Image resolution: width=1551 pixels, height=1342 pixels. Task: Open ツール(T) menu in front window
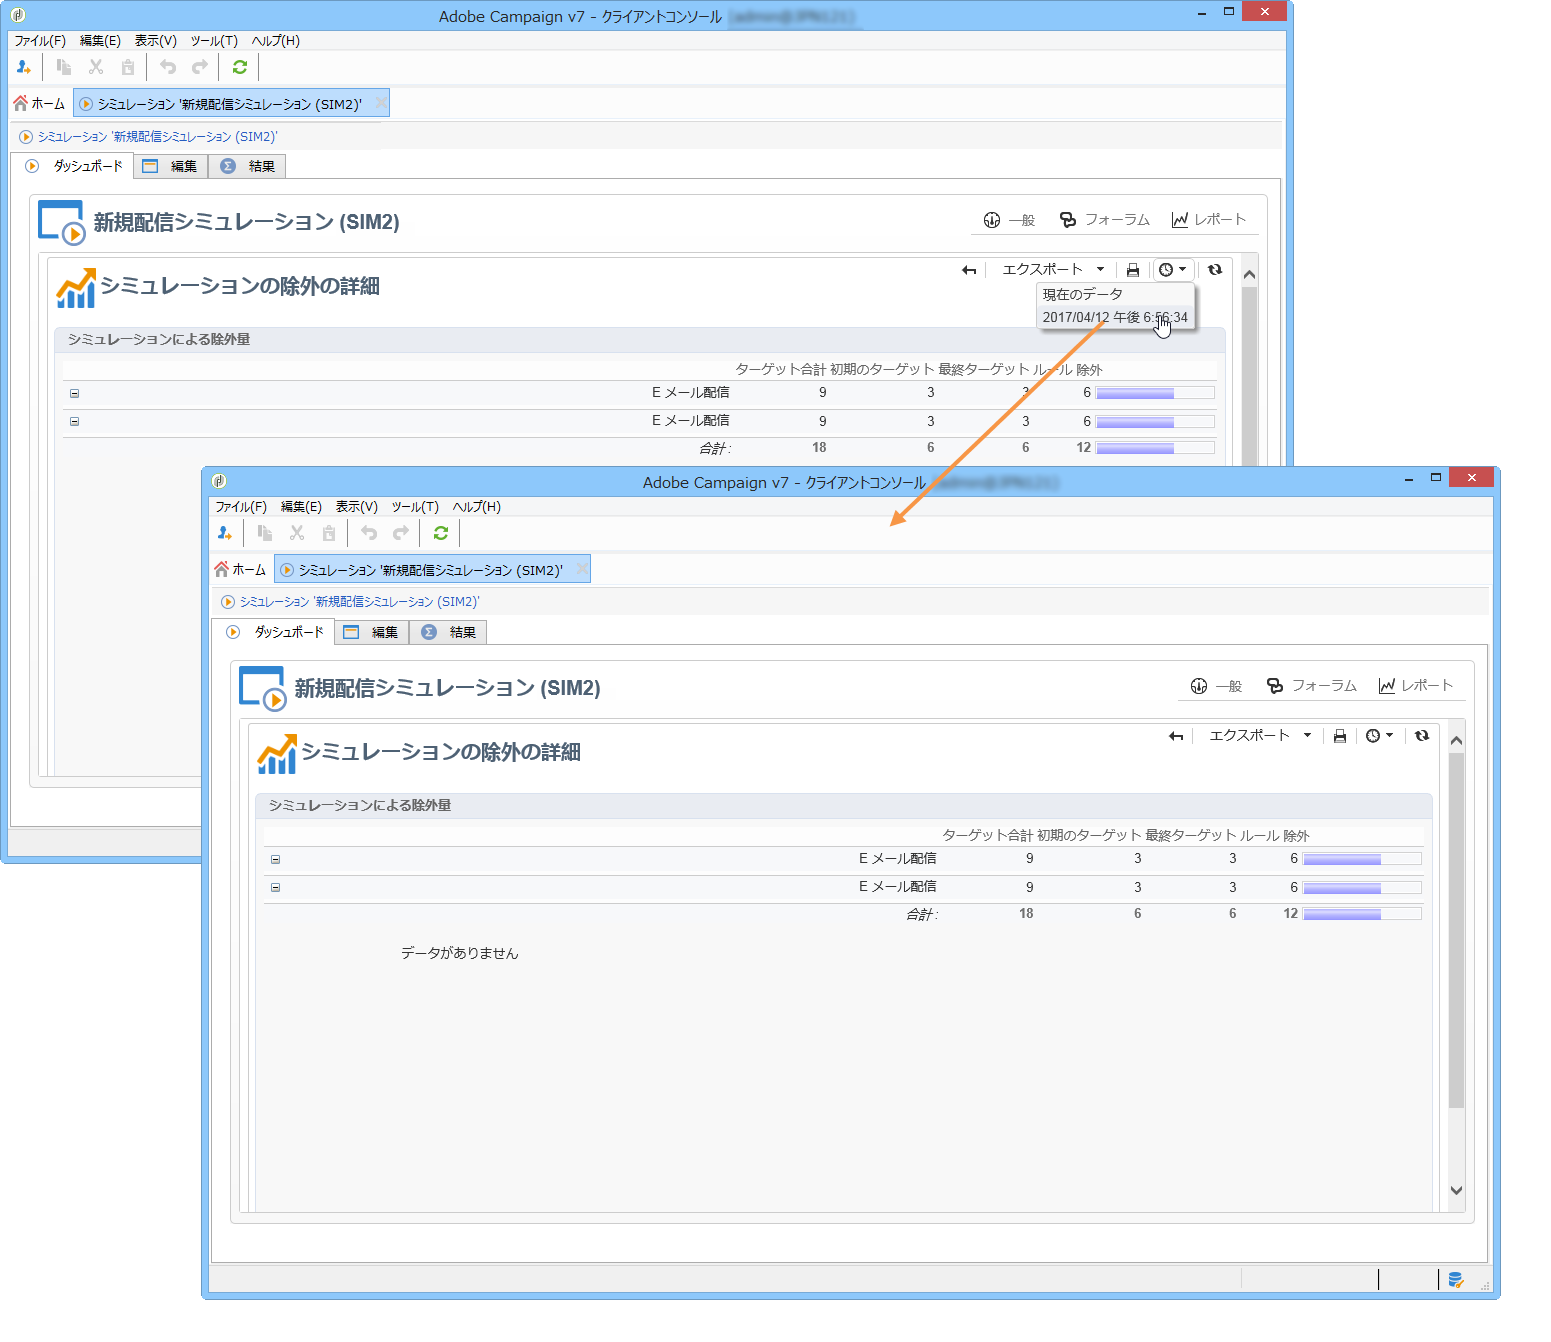pos(415,507)
